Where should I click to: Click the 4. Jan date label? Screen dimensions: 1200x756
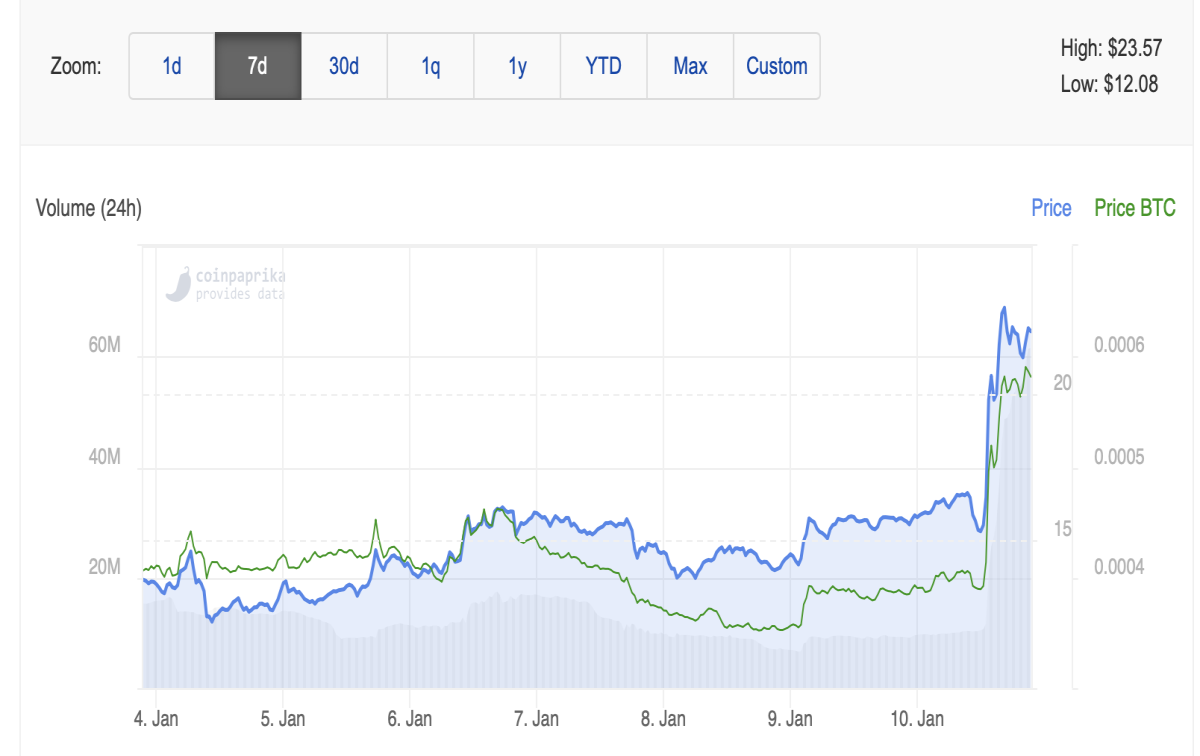157,718
